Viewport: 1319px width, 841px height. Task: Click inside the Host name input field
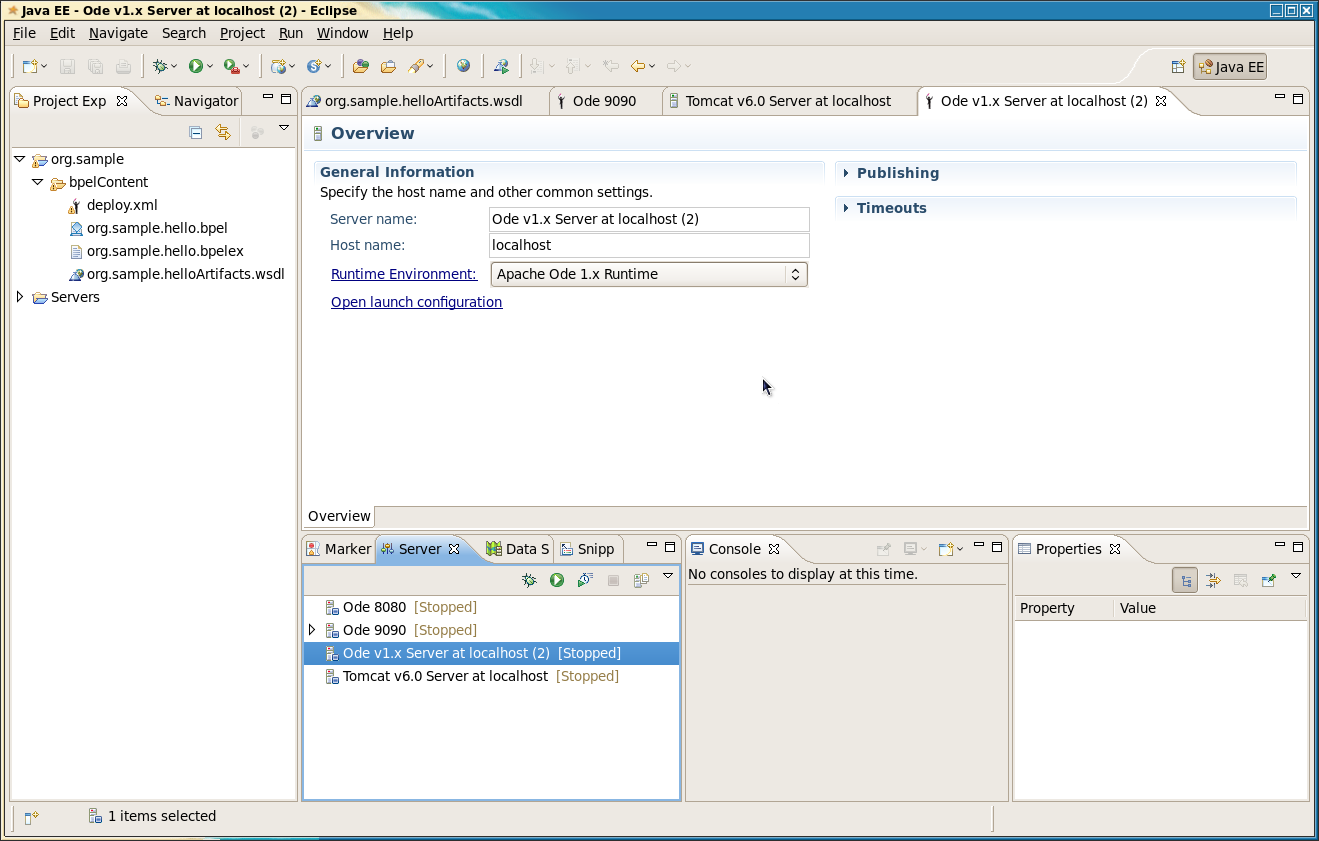648,245
